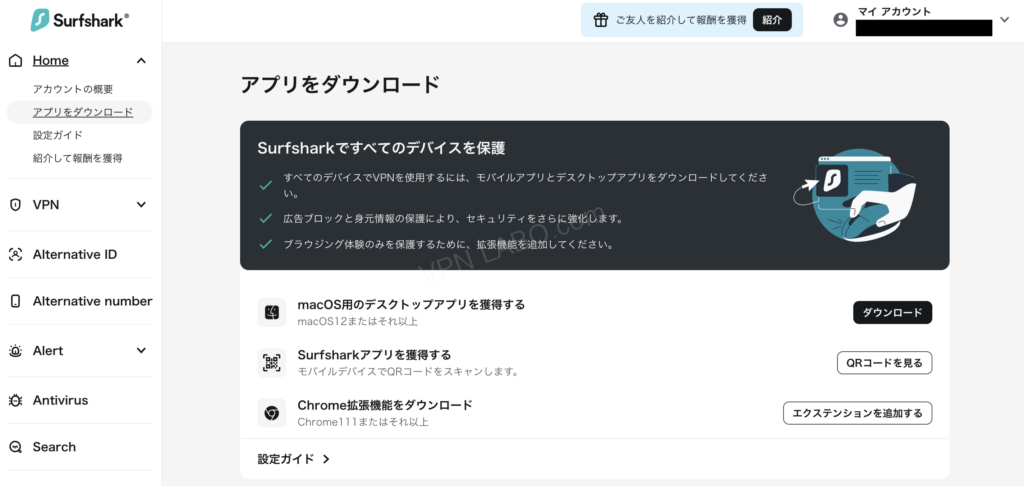Image resolution: width=1024 pixels, height=486 pixels.
Task: Click the Home house icon
Action: pyautogui.click(x=15, y=61)
